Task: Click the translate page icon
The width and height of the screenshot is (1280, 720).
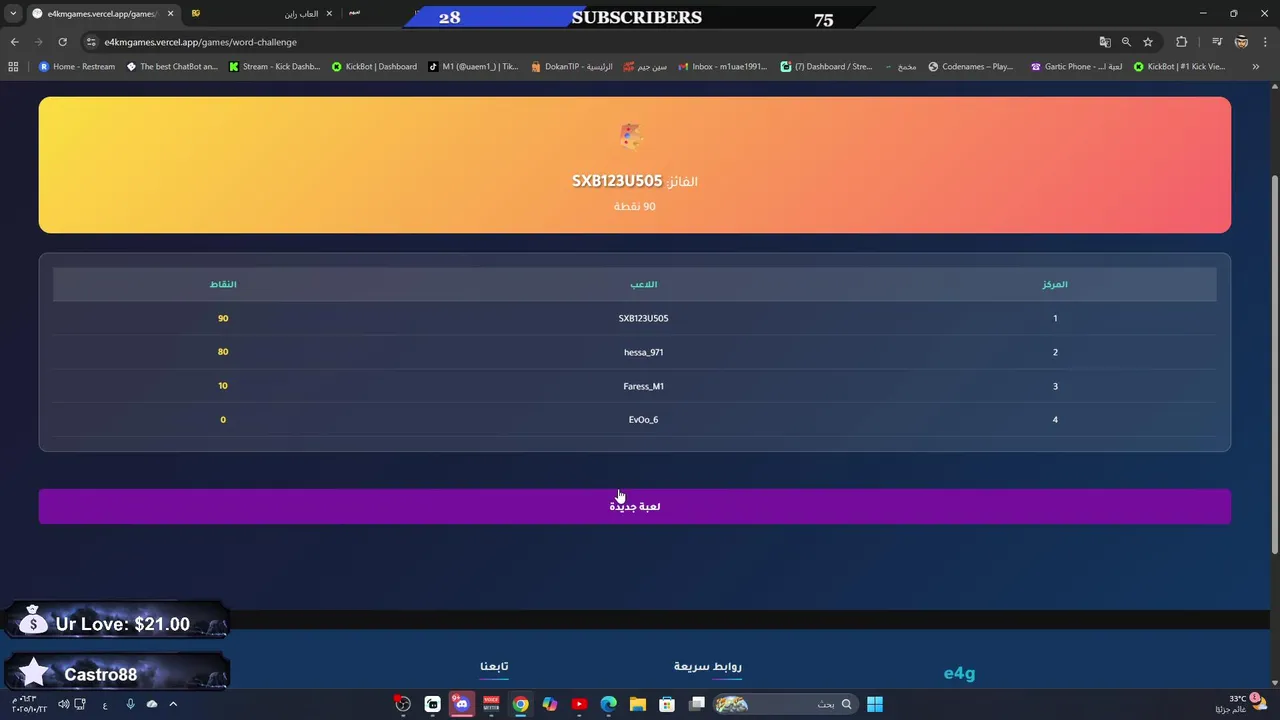Action: tap(1105, 42)
